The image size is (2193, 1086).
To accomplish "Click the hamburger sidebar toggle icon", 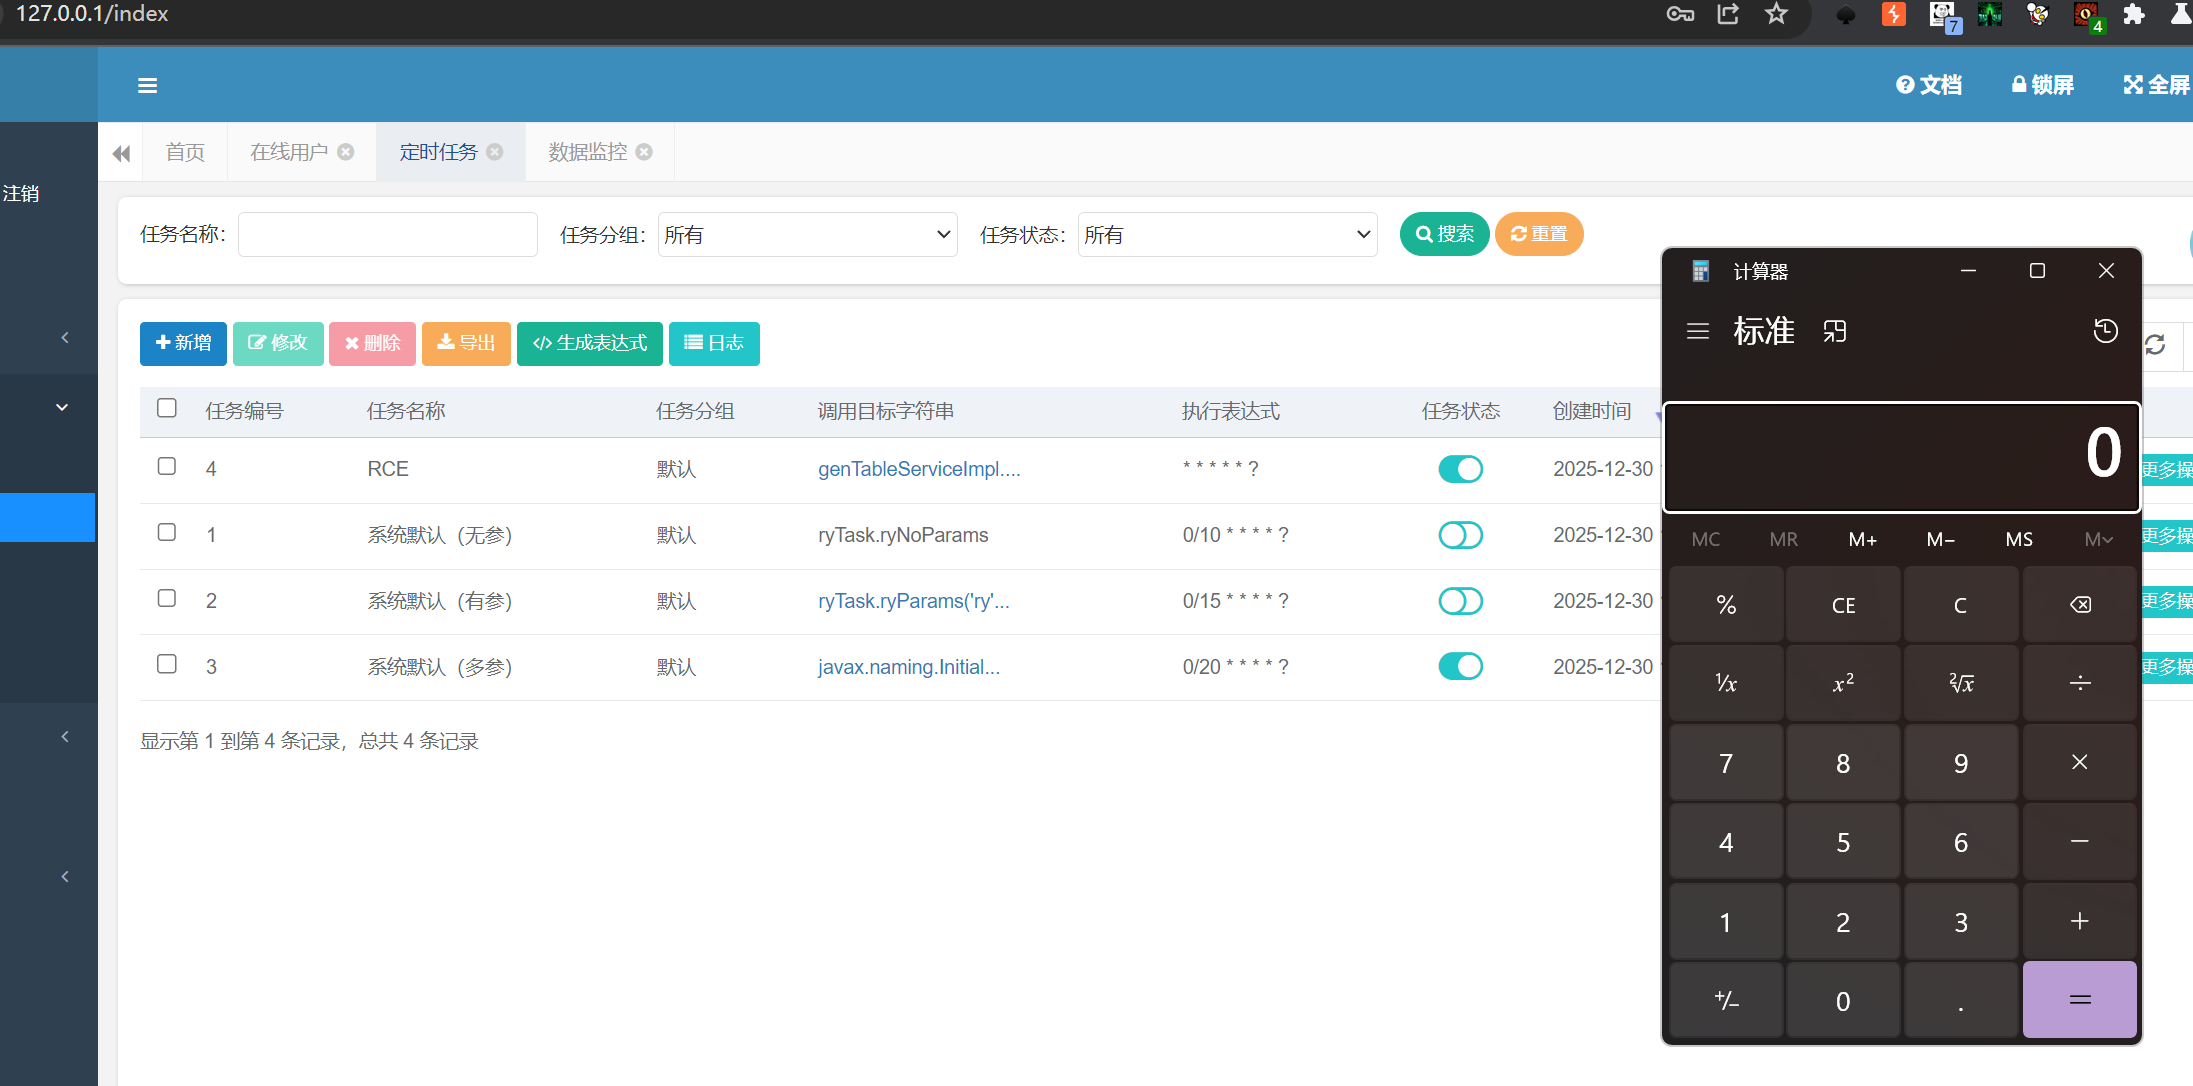I will coord(147,86).
